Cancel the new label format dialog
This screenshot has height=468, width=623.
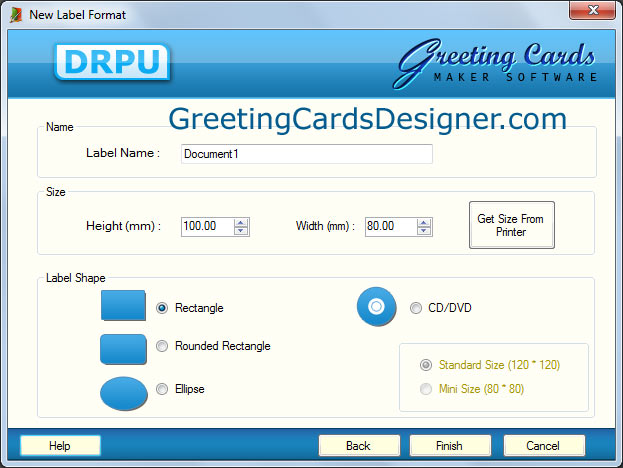pyautogui.click(x=544, y=446)
